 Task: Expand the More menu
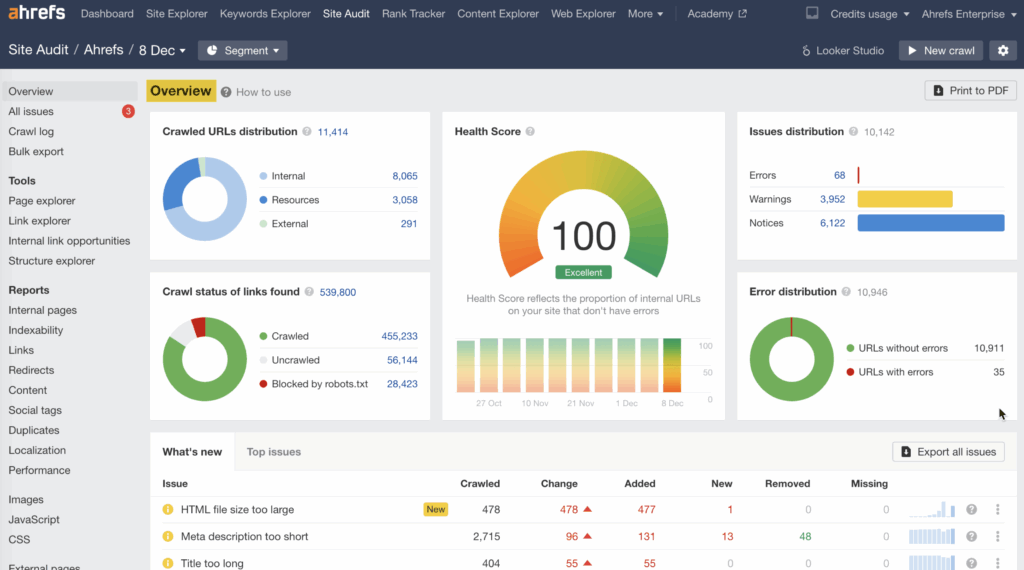(x=645, y=13)
